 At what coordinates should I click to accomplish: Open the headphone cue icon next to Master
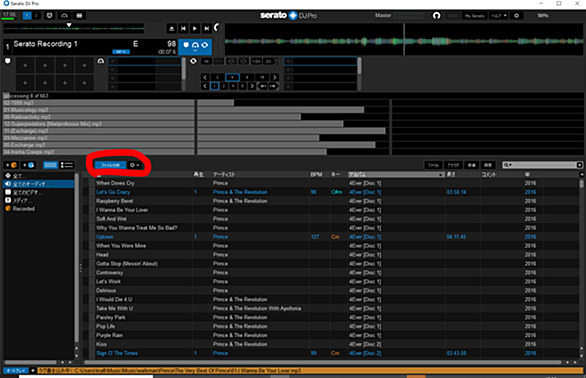point(436,16)
